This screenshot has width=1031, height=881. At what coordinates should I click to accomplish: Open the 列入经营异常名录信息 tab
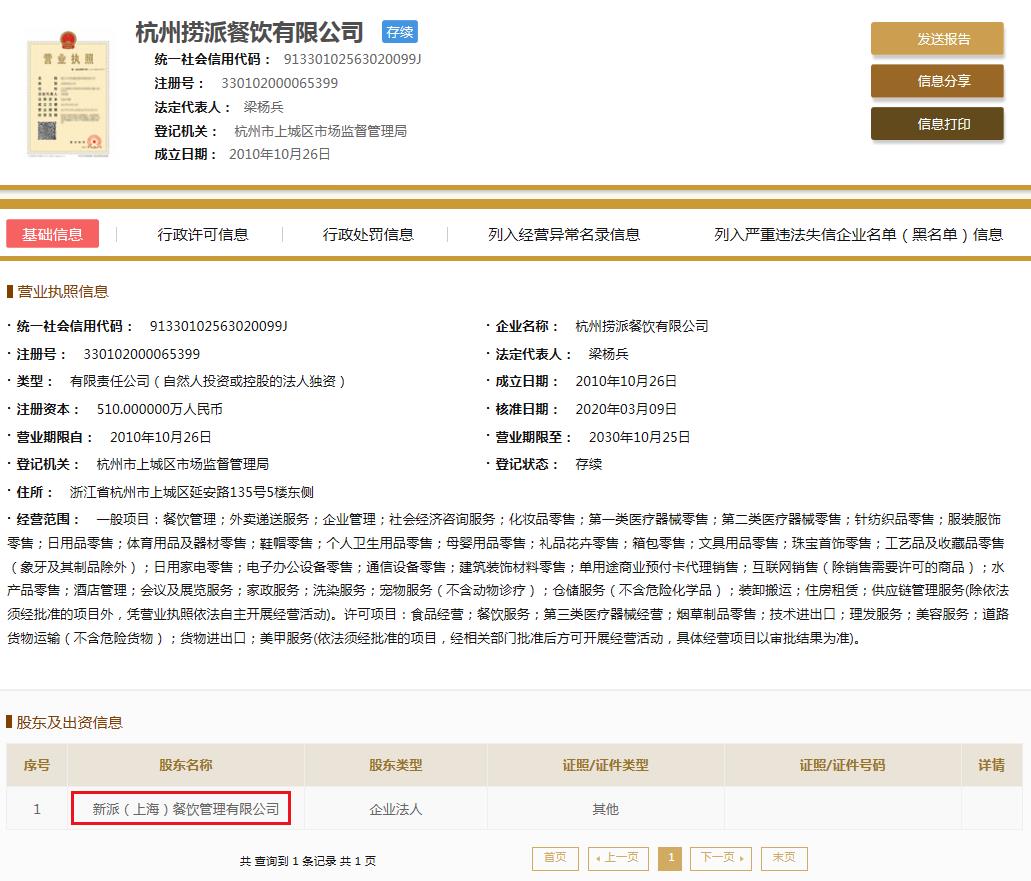(x=563, y=235)
